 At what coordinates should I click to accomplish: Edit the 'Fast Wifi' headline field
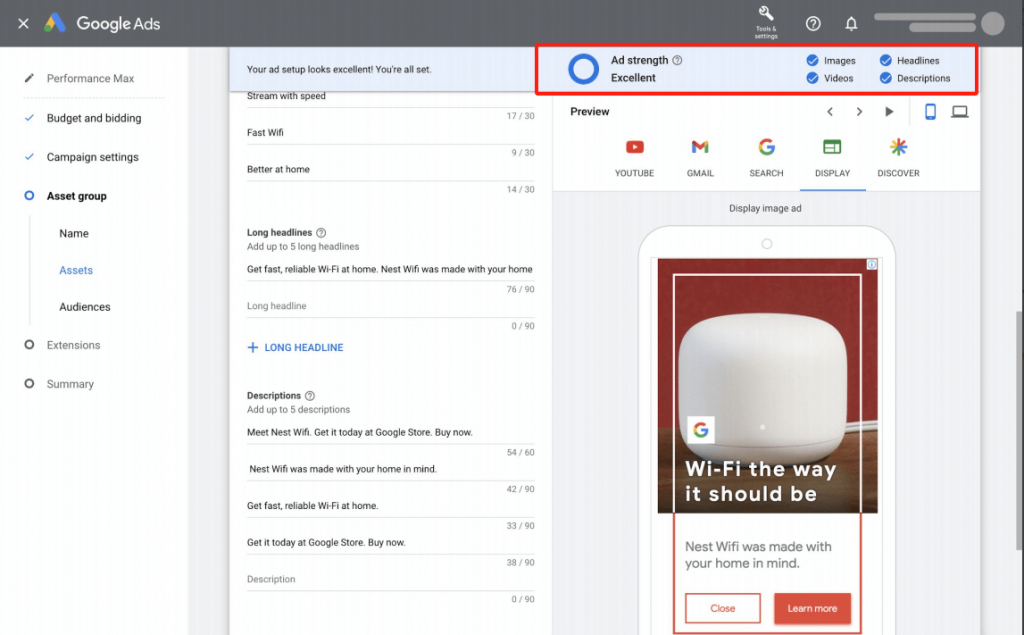coord(391,133)
